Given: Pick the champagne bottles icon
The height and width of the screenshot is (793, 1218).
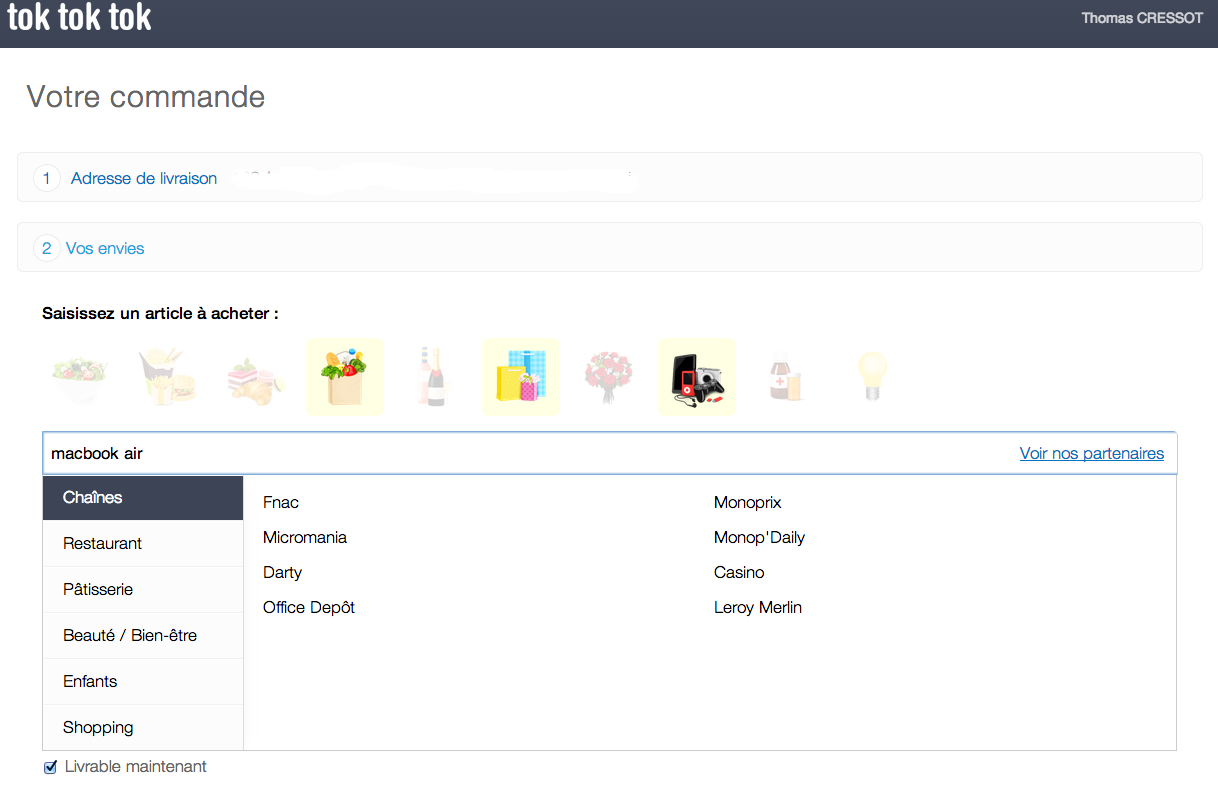Looking at the screenshot, I should [x=432, y=377].
